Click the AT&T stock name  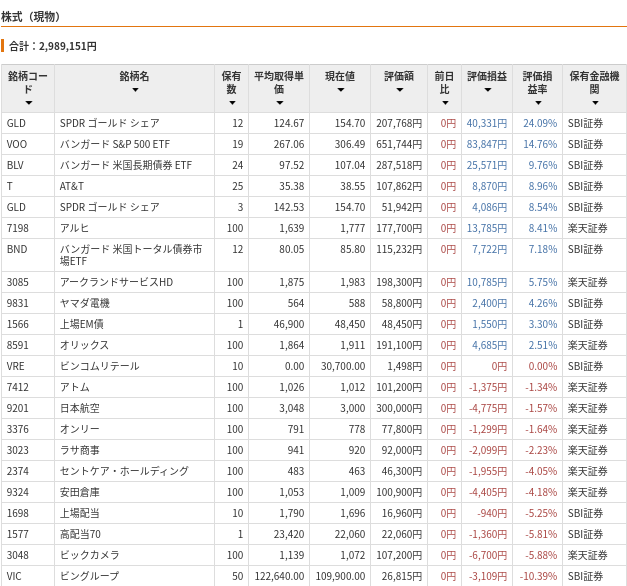point(72,186)
